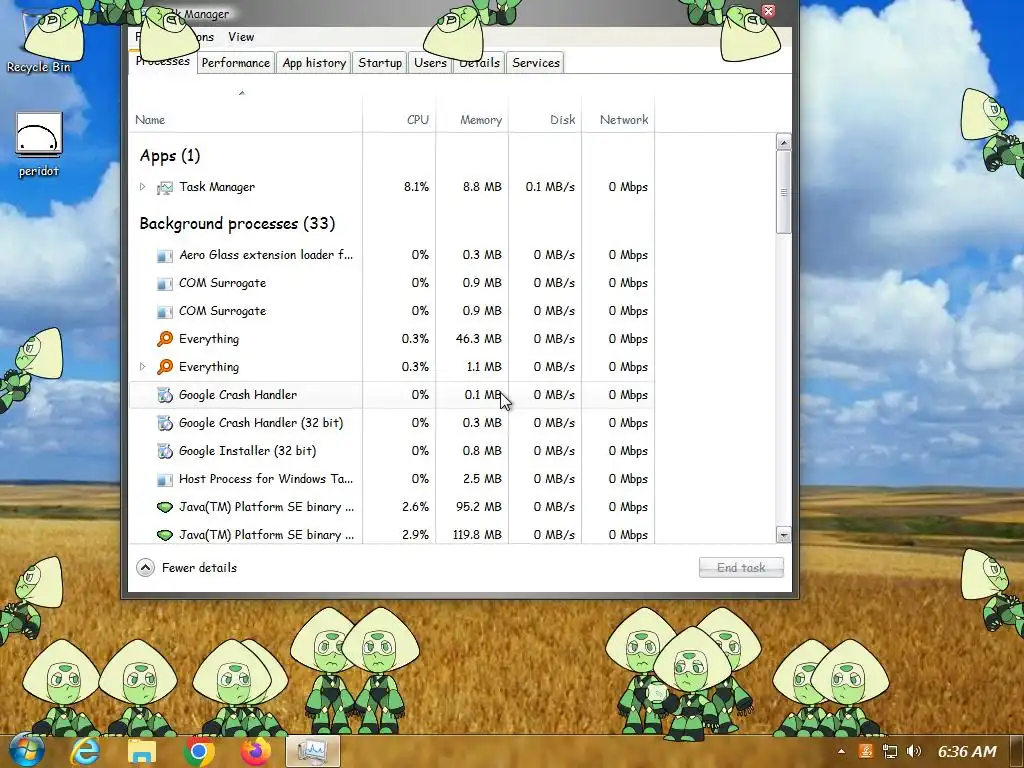Collapse view with Fewer details

pos(187,568)
